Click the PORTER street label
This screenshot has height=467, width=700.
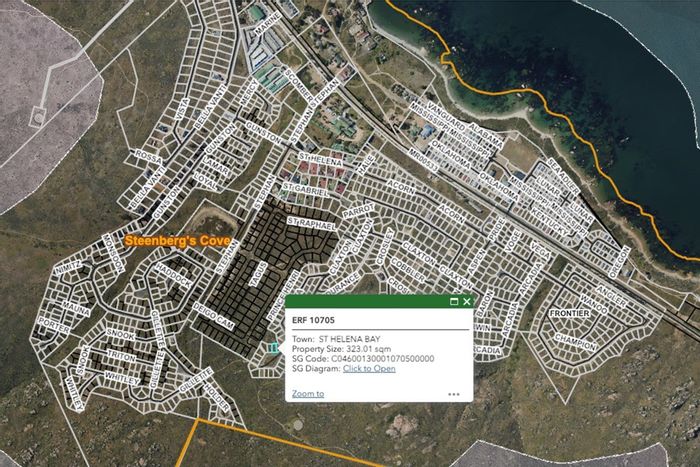coord(54,325)
